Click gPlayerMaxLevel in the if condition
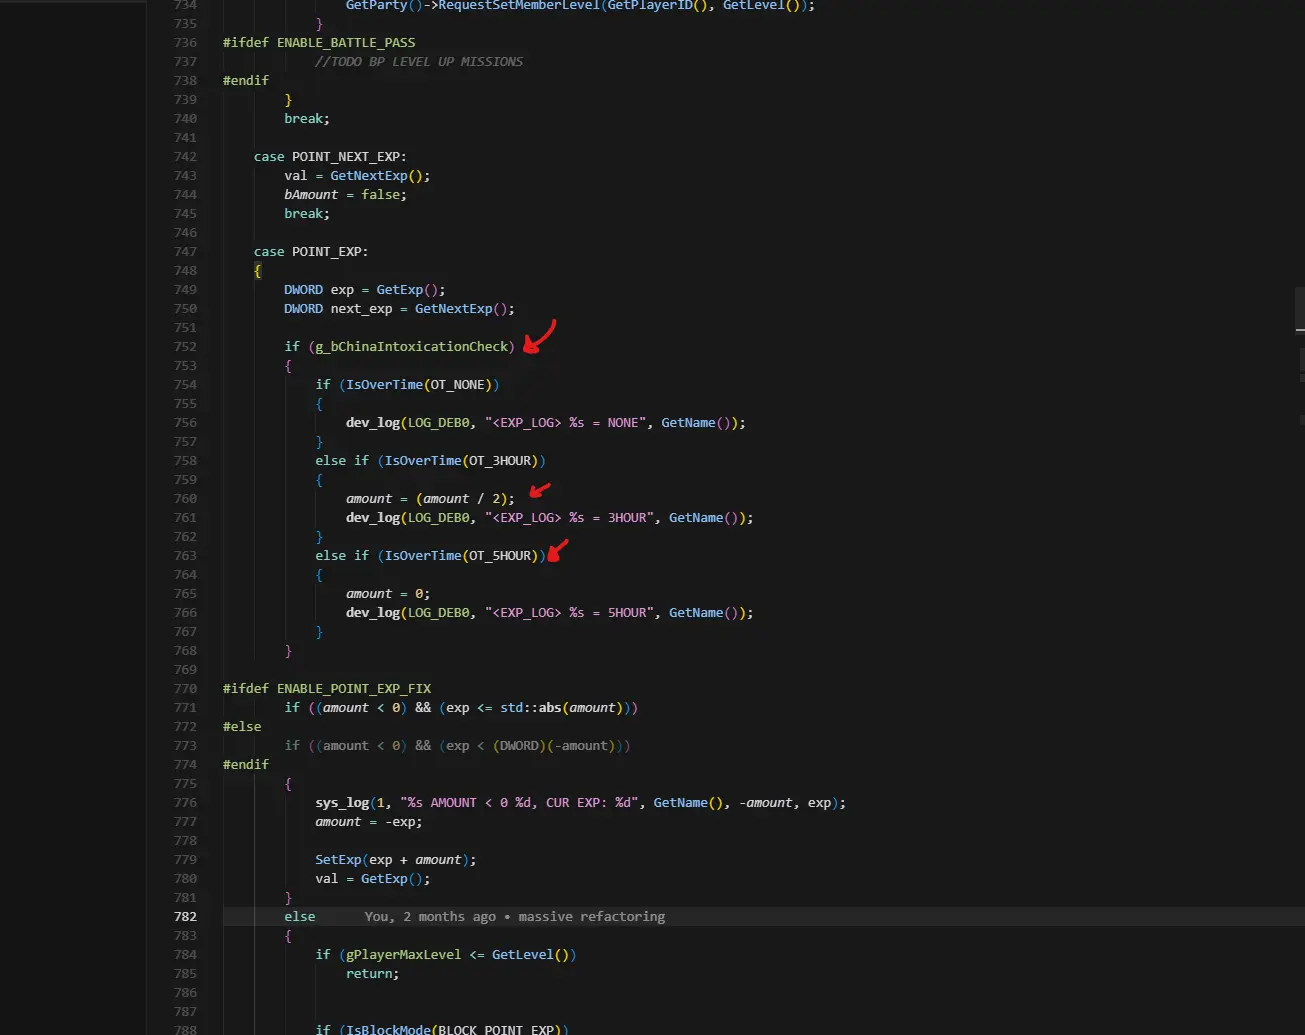This screenshot has width=1305, height=1035. [x=404, y=955]
